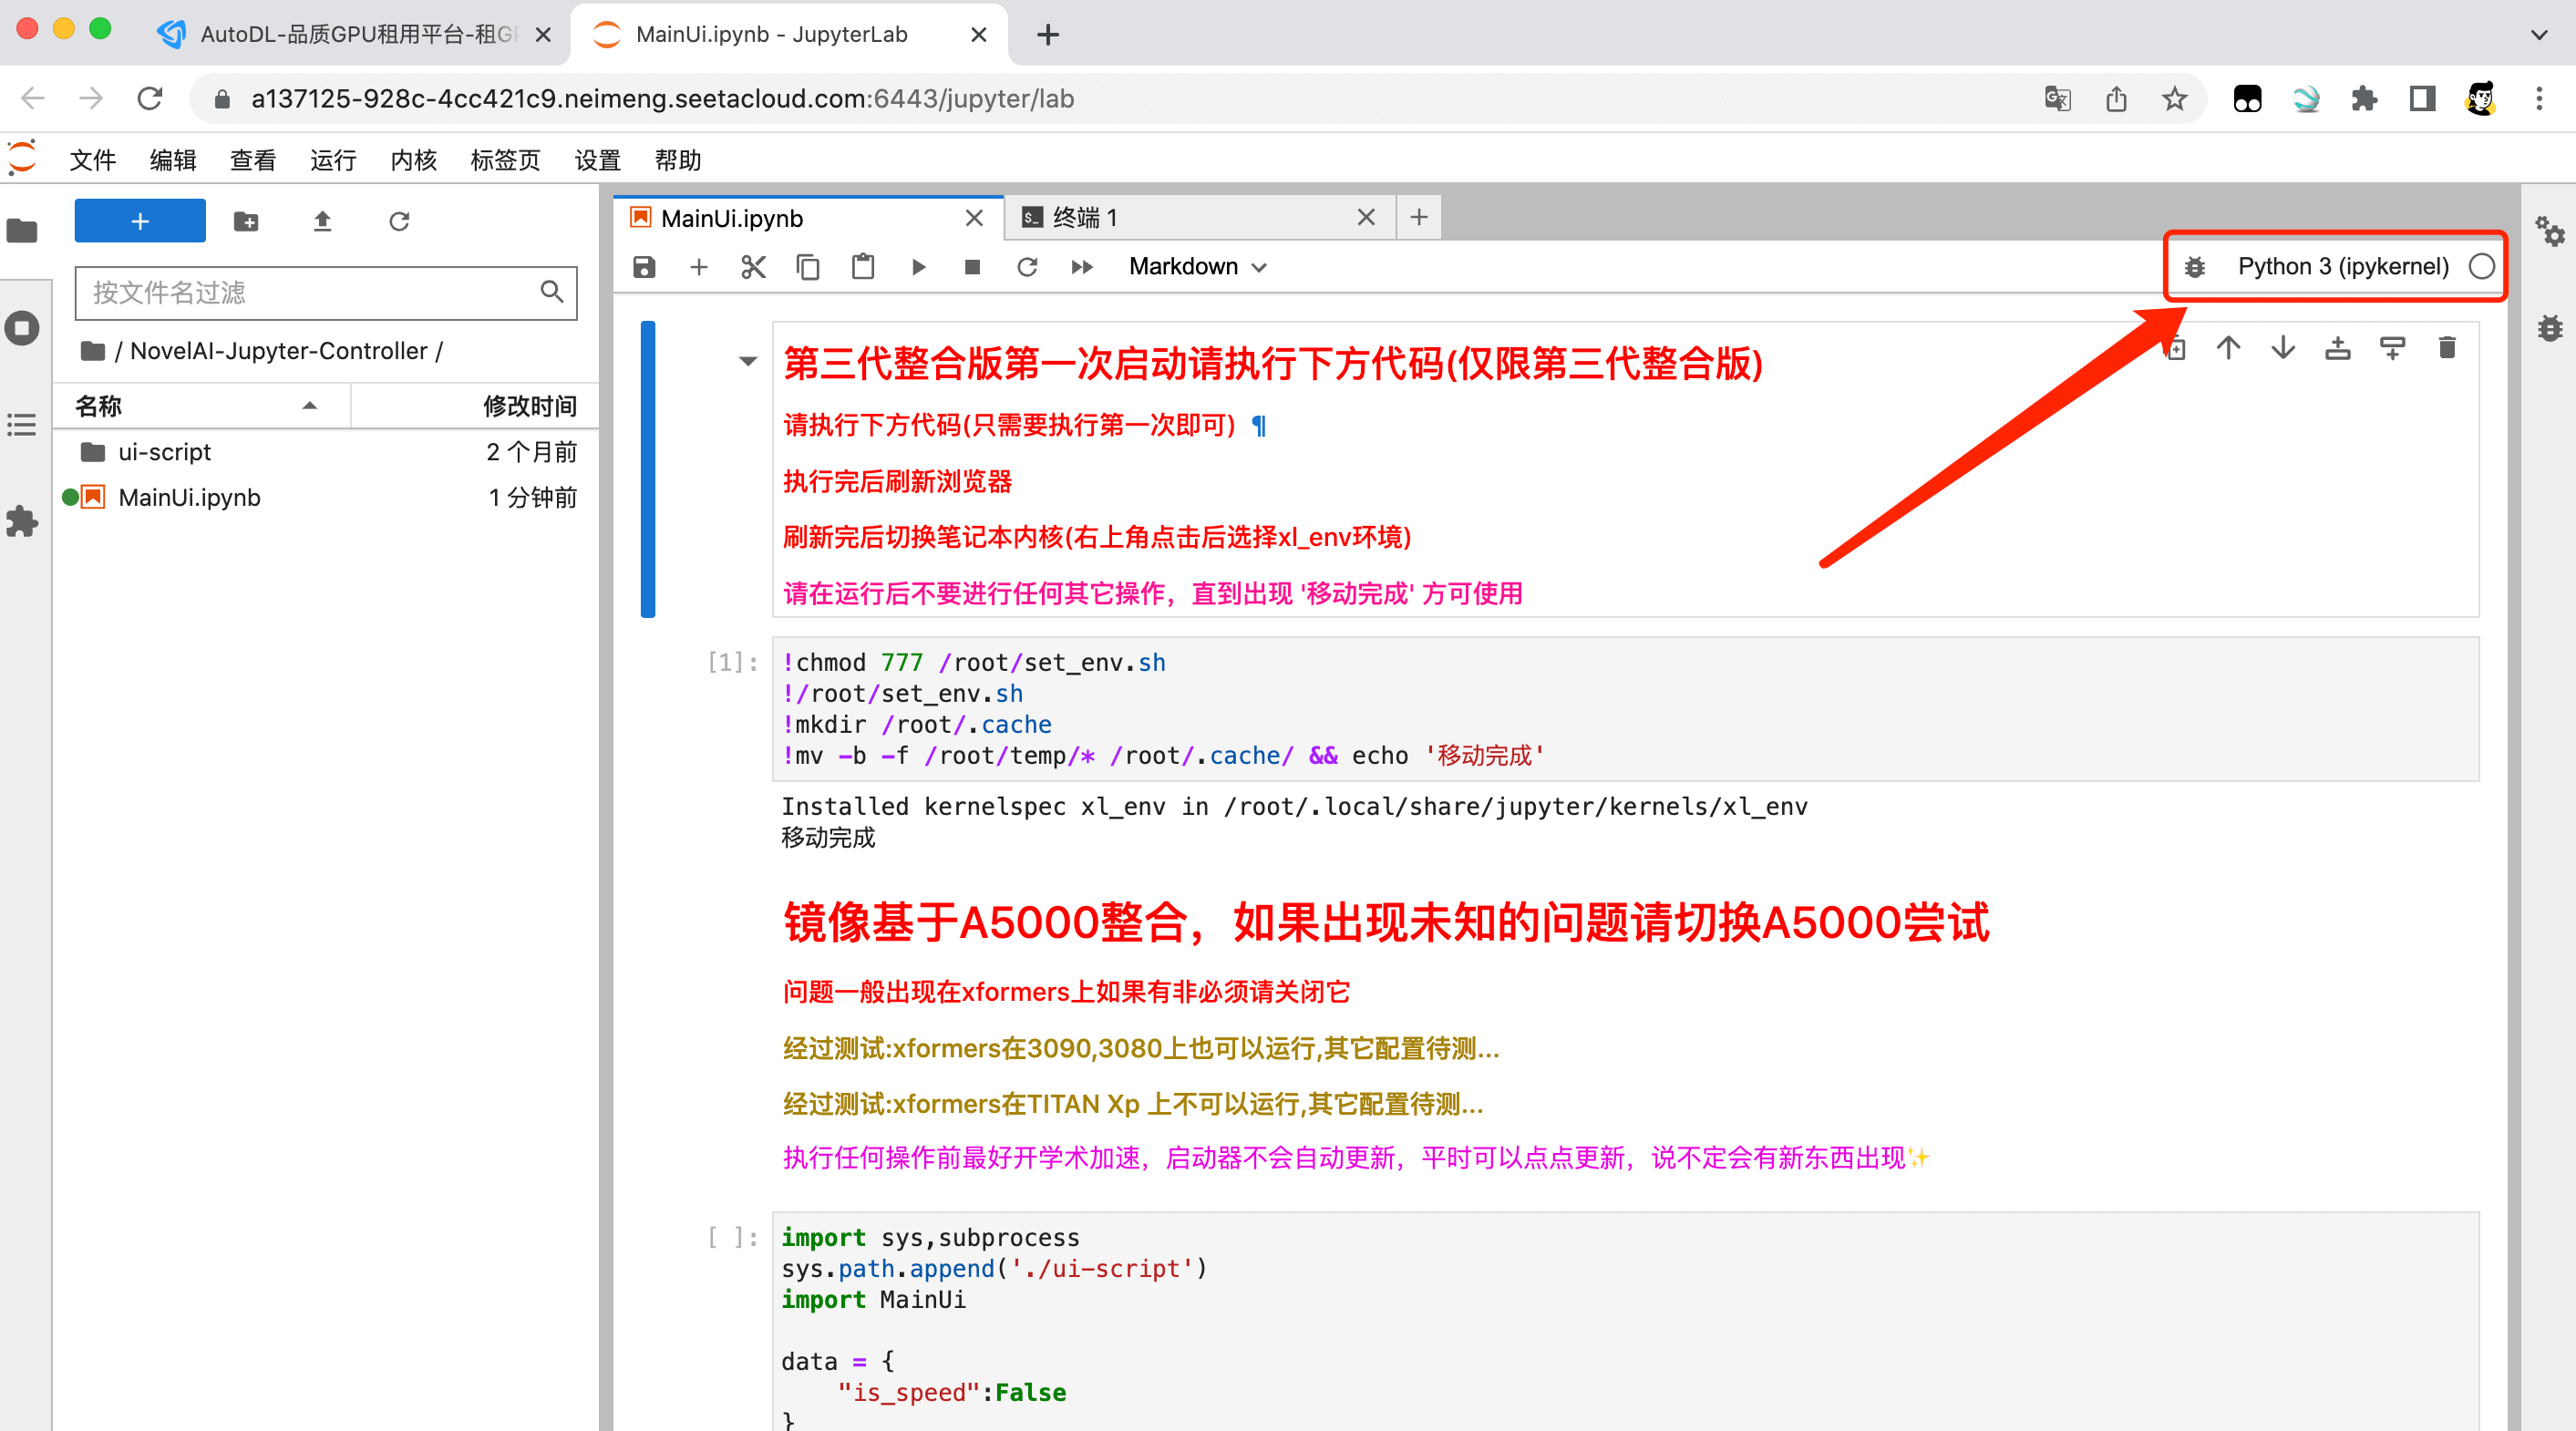Interrupt the kernel with the stop square
Image resolution: width=2576 pixels, height=1431 pixels.
coord(972,267)
